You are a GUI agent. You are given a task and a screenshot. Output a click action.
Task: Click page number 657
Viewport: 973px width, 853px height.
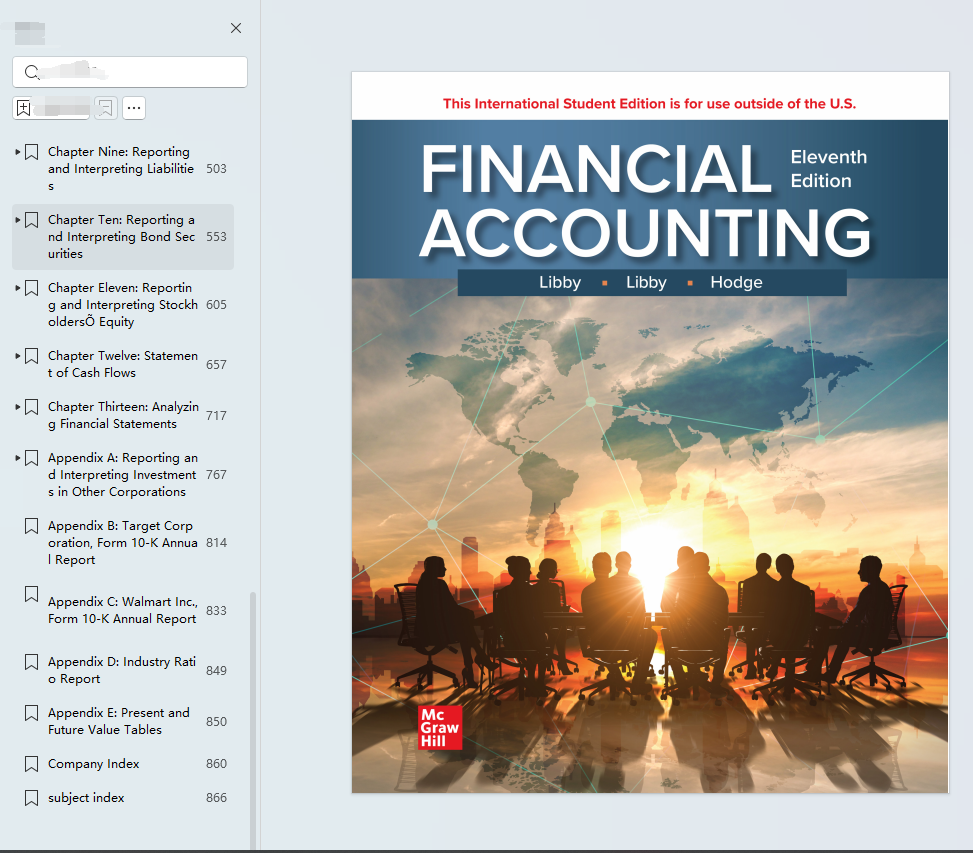pos(216,364)
